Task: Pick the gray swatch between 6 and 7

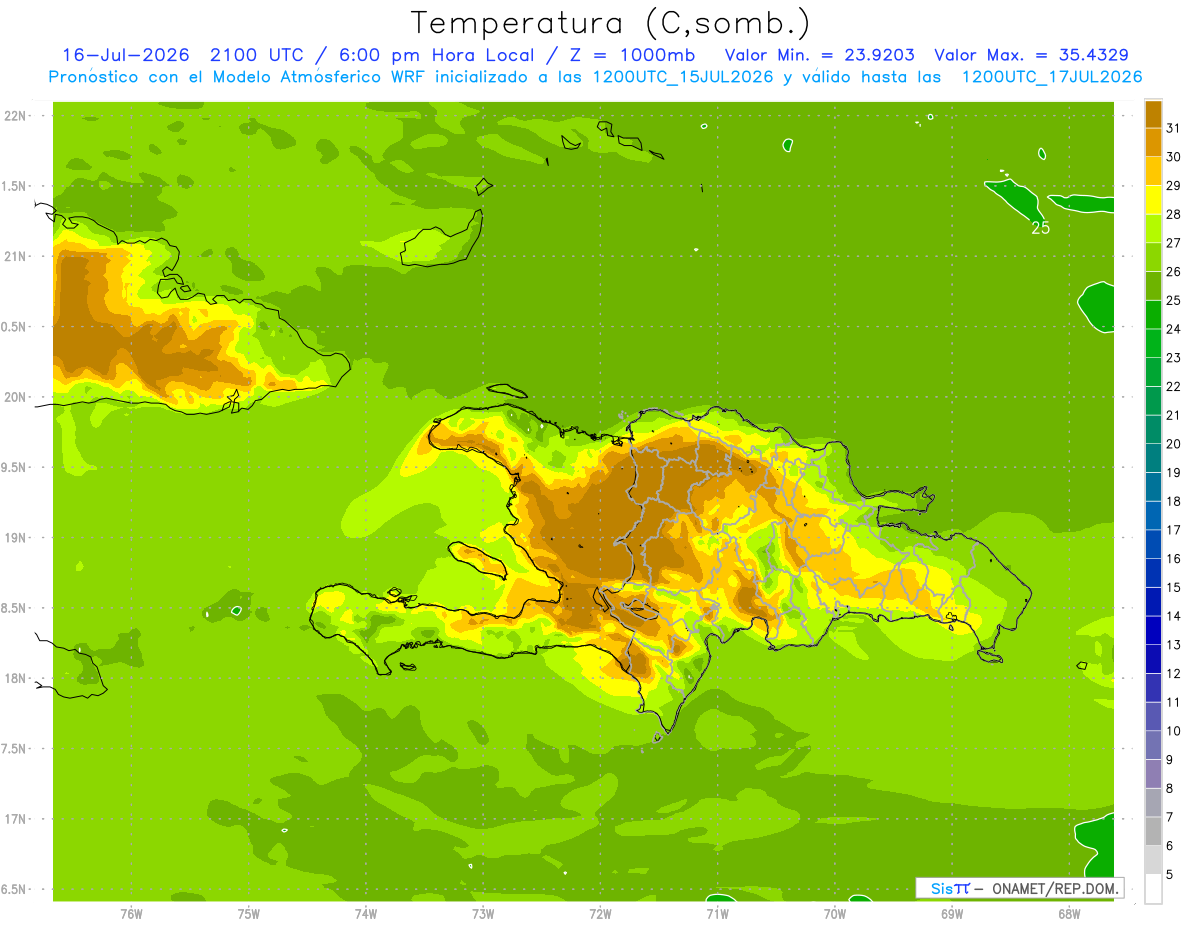Action: point(1153,832)
